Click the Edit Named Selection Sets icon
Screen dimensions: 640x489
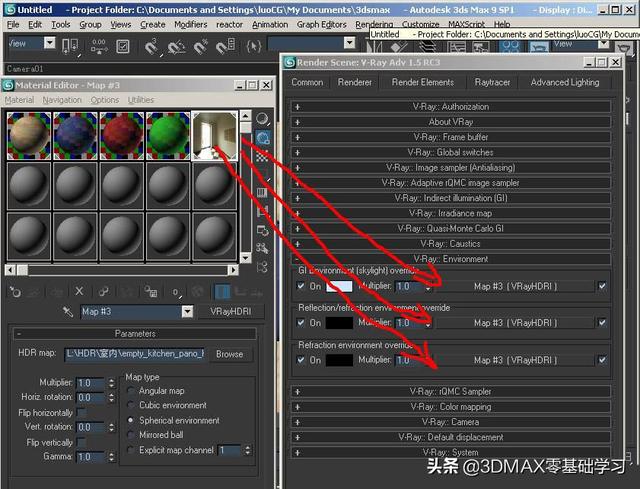254,46
